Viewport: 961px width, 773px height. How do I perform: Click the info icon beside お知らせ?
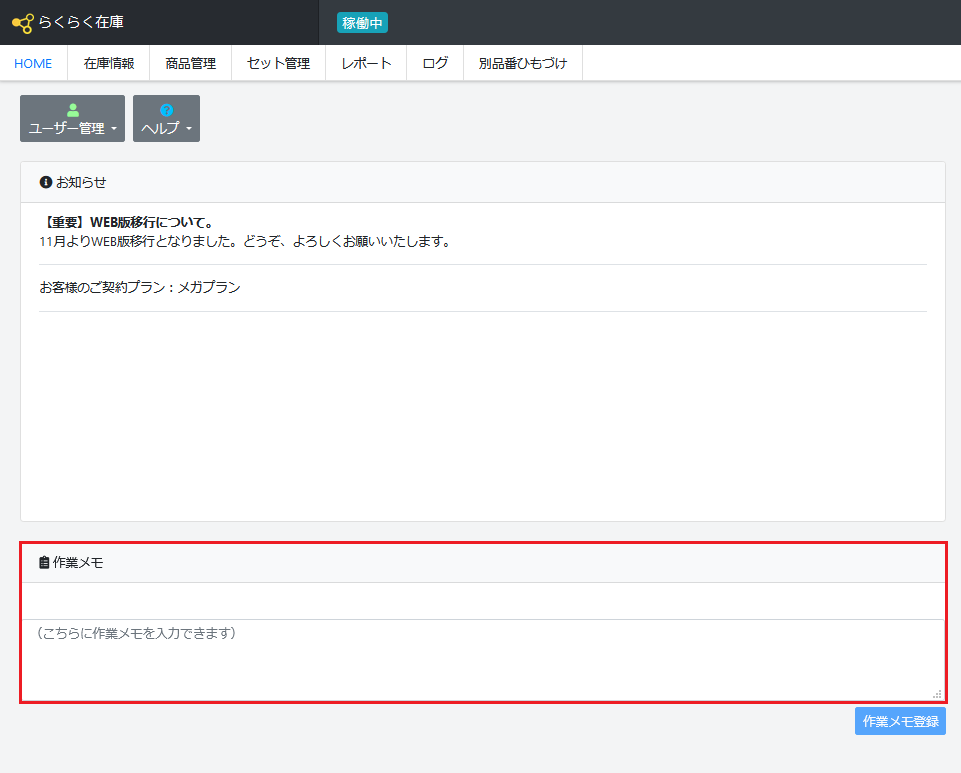pyautogui.click(x=45, y=182)
